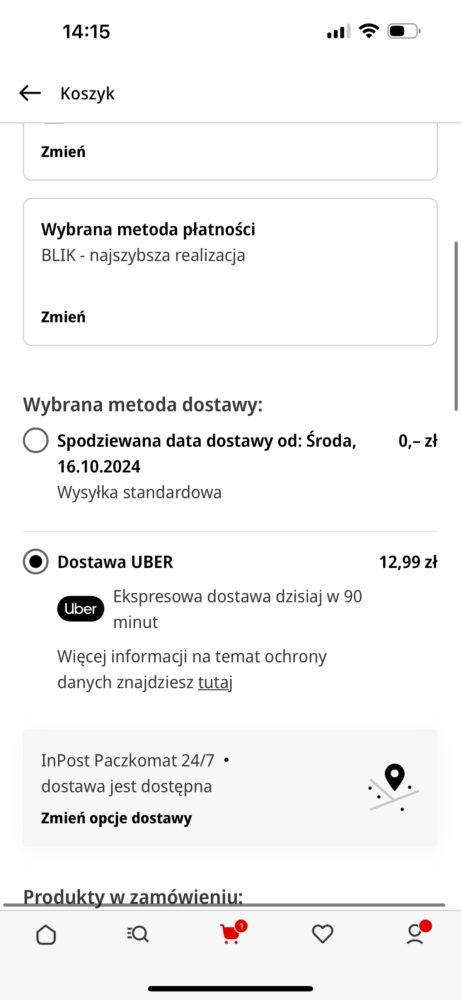
Task: Click the page scrollbar on right edge
Action: 456,326
